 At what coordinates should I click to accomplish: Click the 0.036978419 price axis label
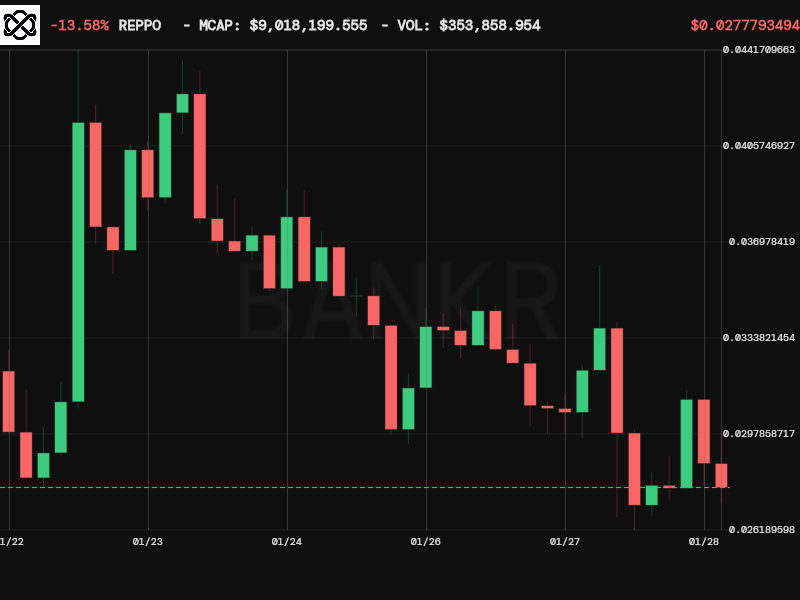tap(762, 242)
